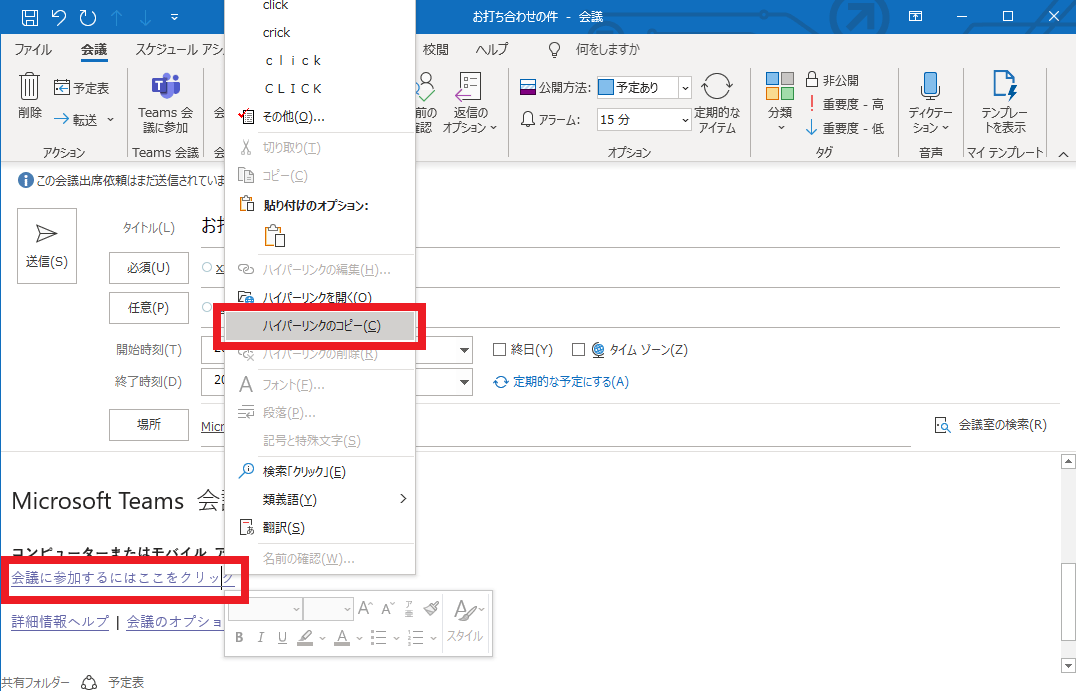Image resolution: width=1076 pixels, height=691 pixels.
Task: Open the ribbon display options icon
Action: (915, 16)
